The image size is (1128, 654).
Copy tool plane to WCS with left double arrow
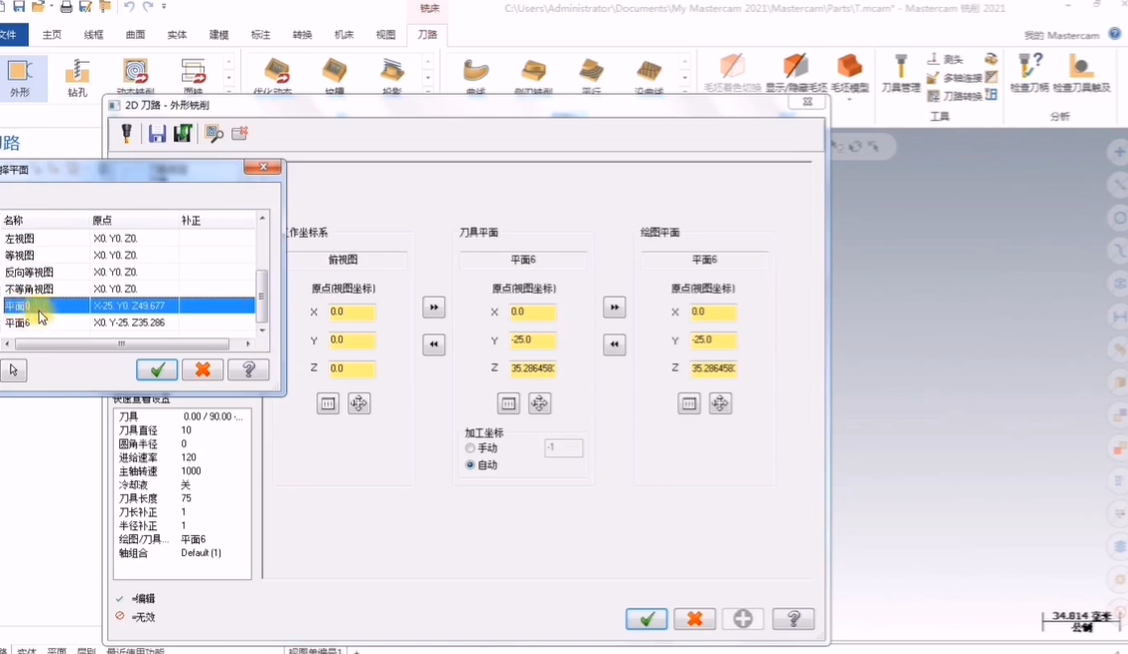[434, 344]
